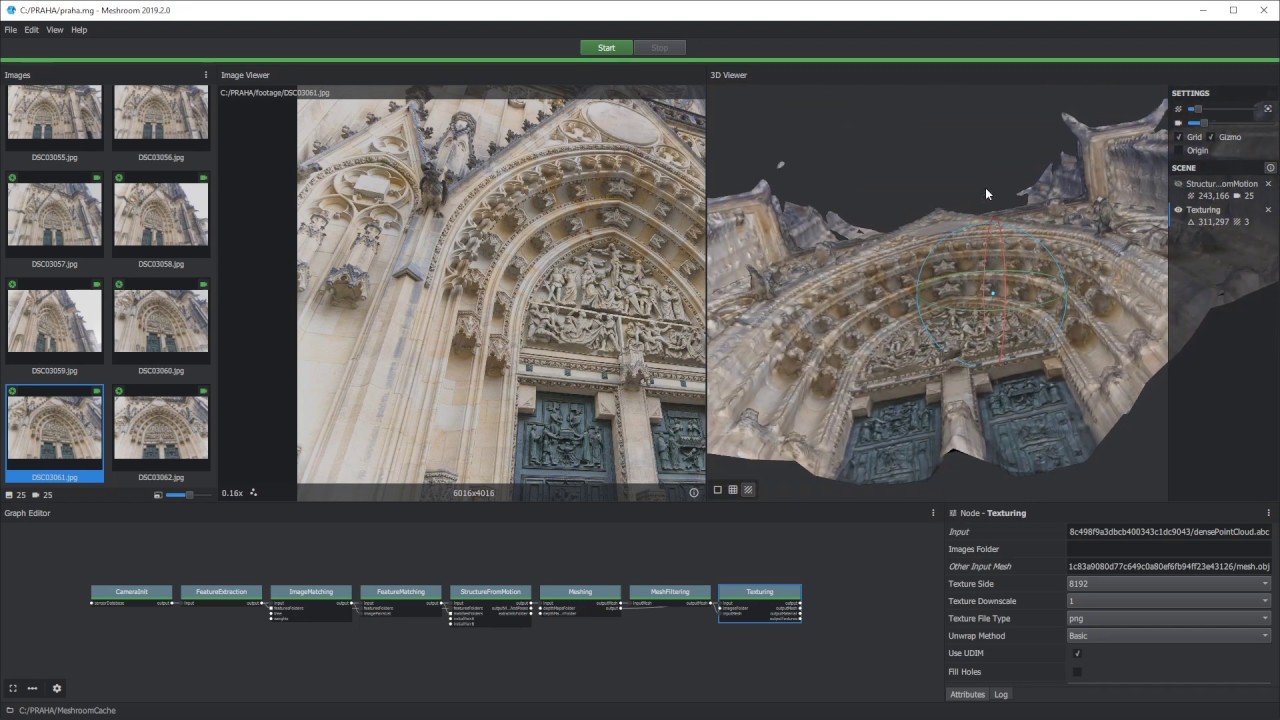Open the View menu
This screenshot has width=1280, height=720.
tap(55, 30)
